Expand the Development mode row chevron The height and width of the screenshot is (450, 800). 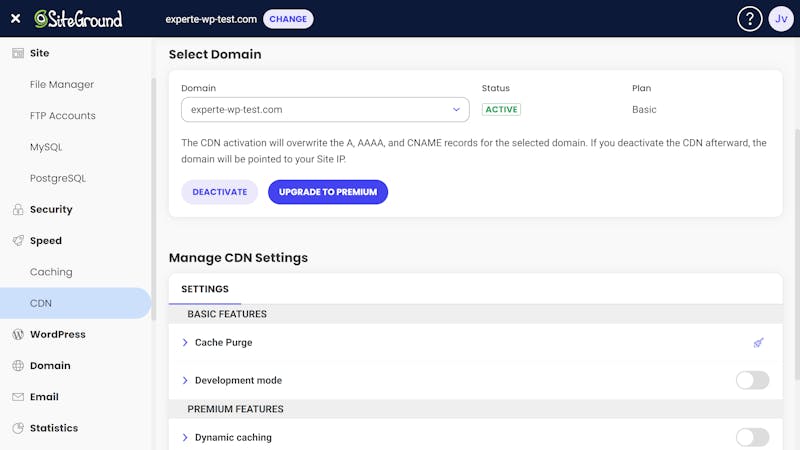pos(185,380)
